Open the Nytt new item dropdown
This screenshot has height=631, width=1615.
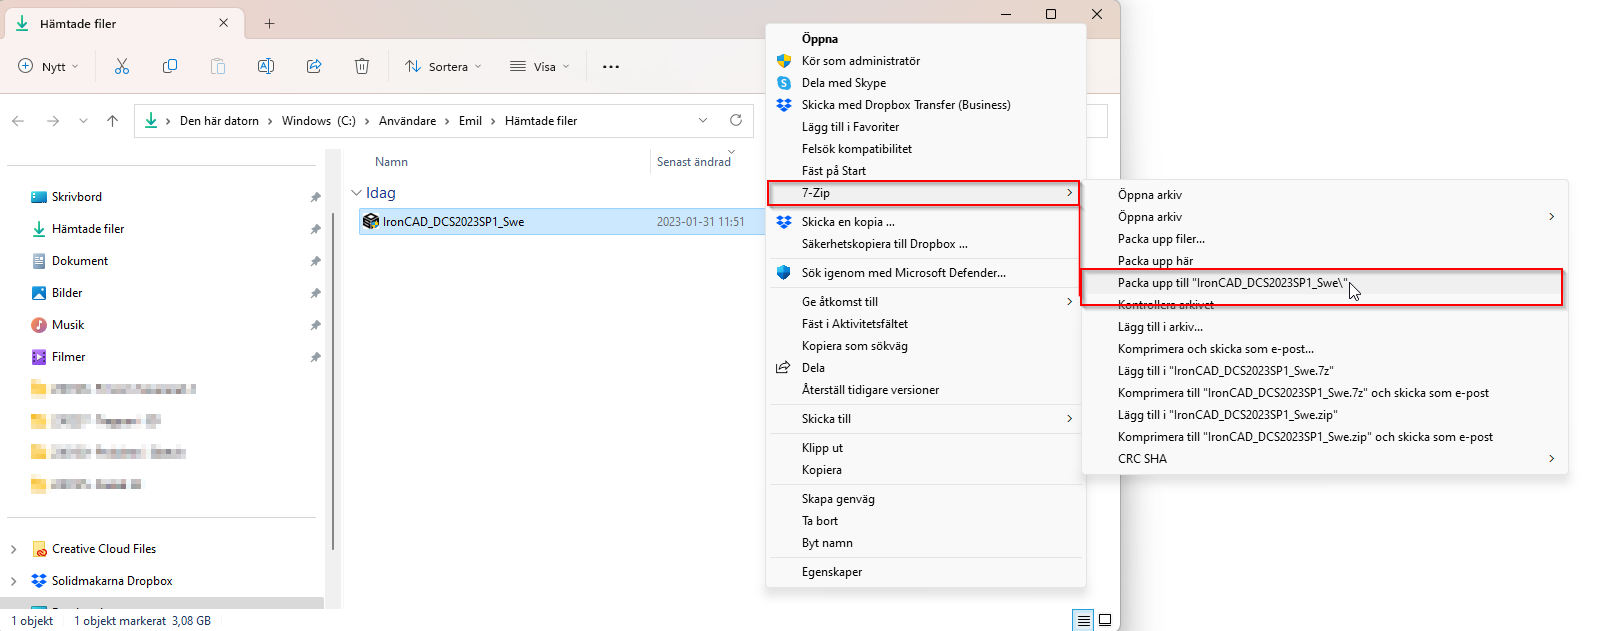[48, 67]
